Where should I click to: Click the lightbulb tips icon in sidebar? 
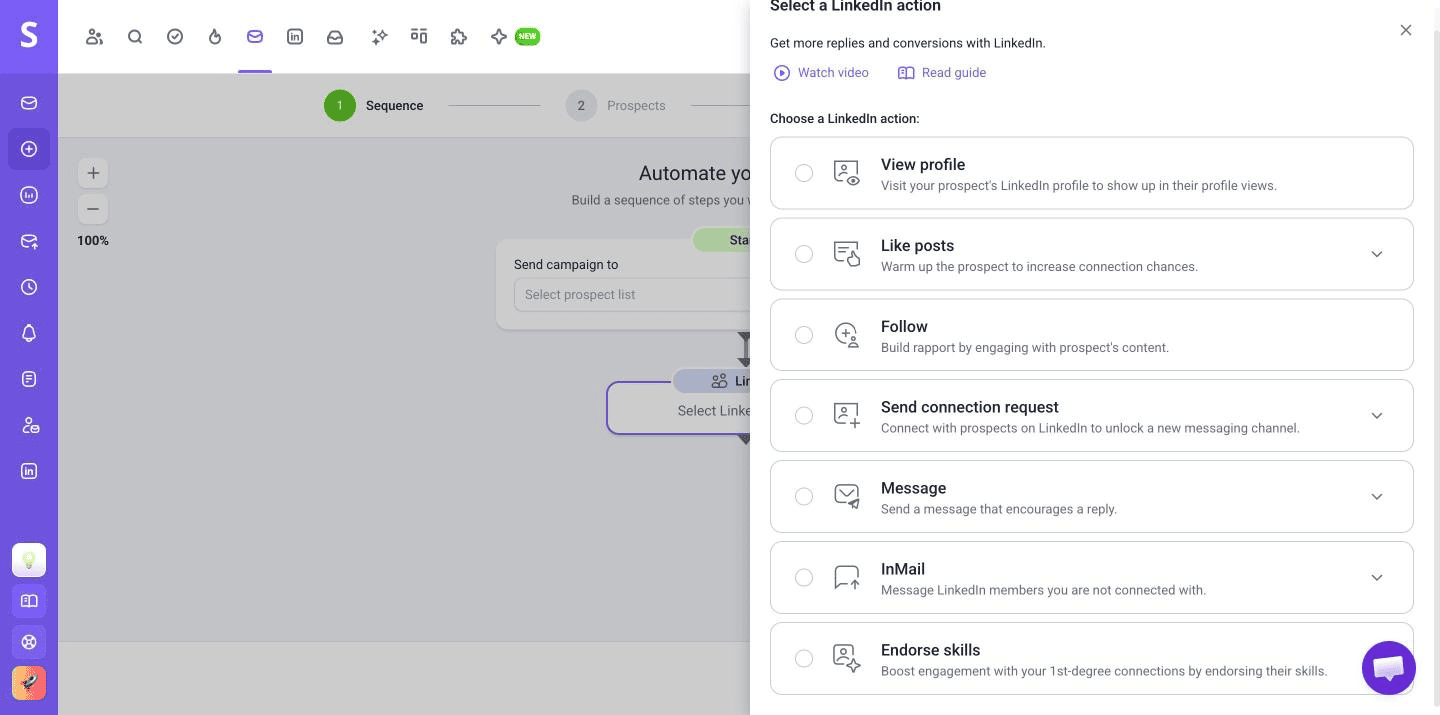[x=29, y=560]
